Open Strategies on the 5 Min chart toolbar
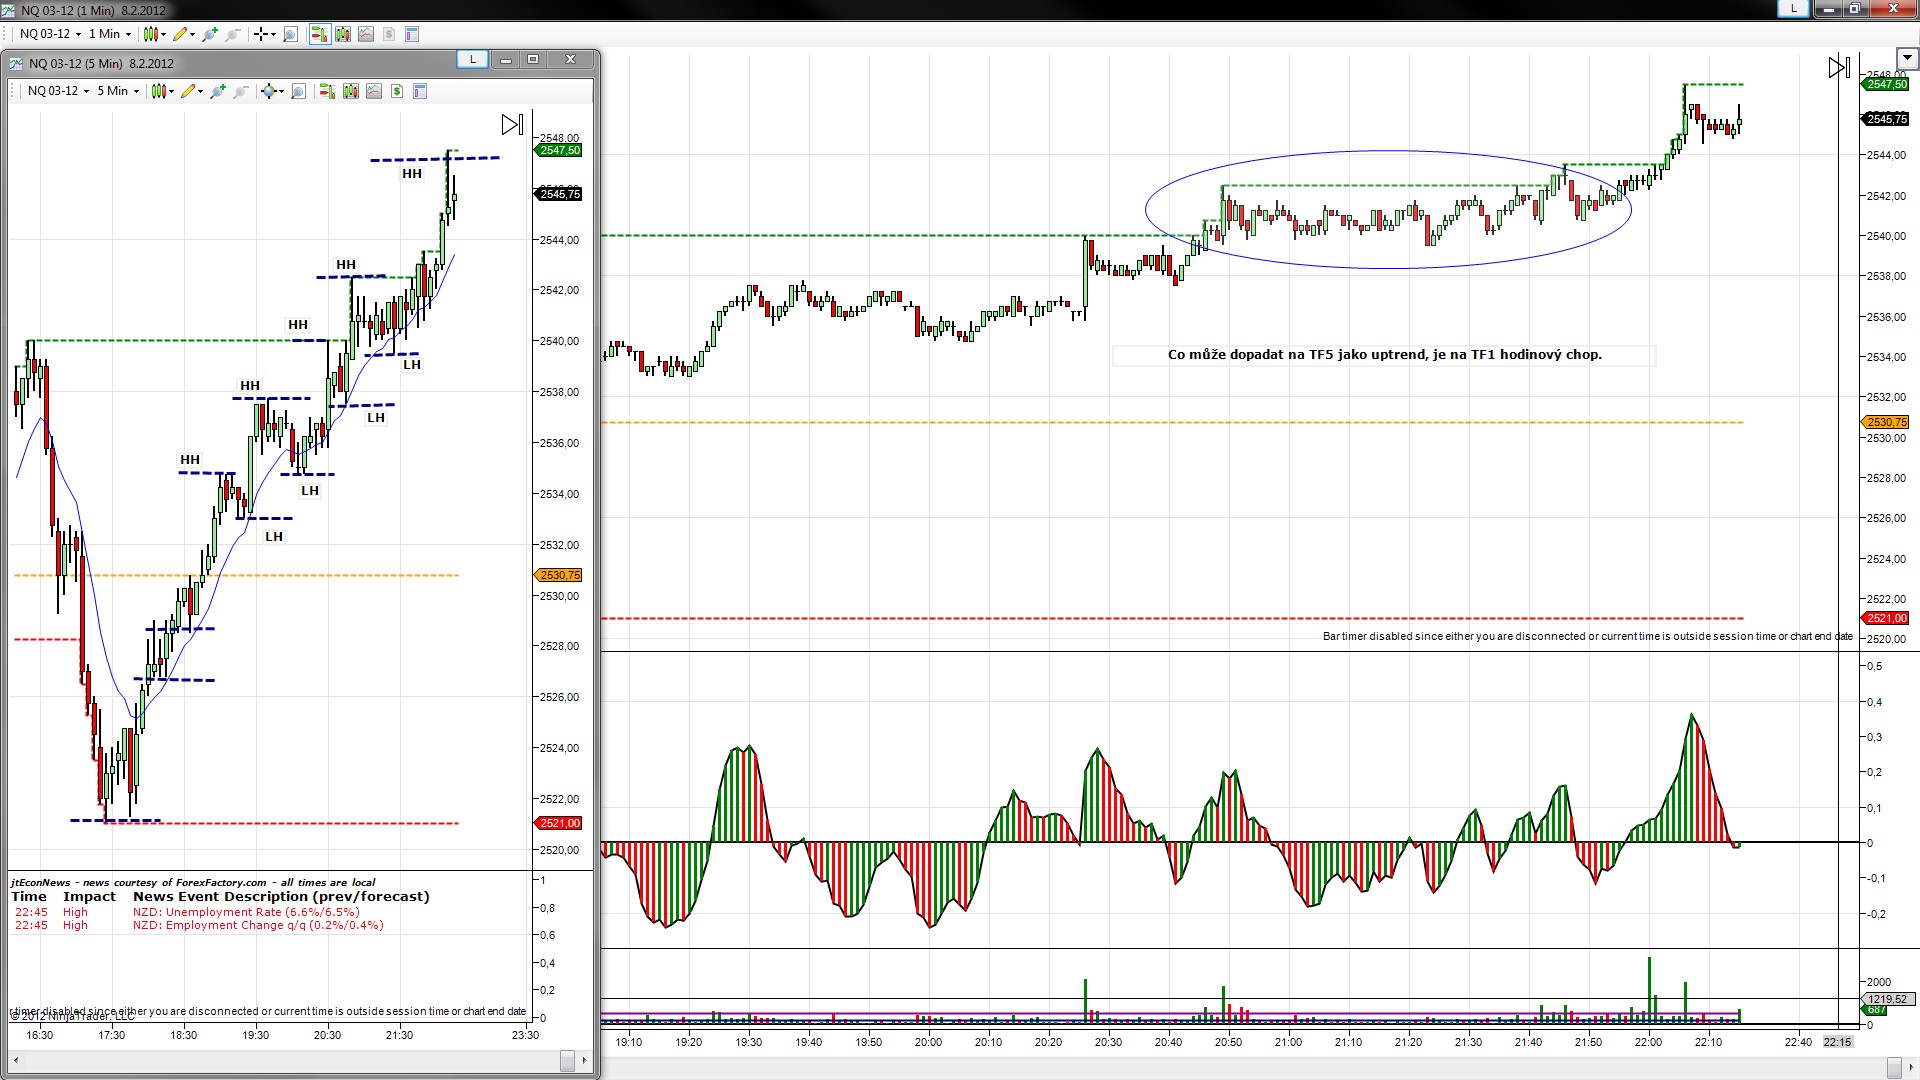 coord(397,91)
